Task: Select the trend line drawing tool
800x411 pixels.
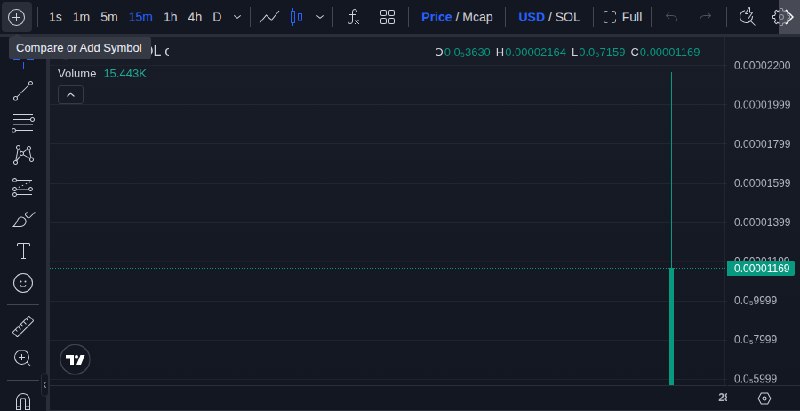Action: click(x=23, y=91)
